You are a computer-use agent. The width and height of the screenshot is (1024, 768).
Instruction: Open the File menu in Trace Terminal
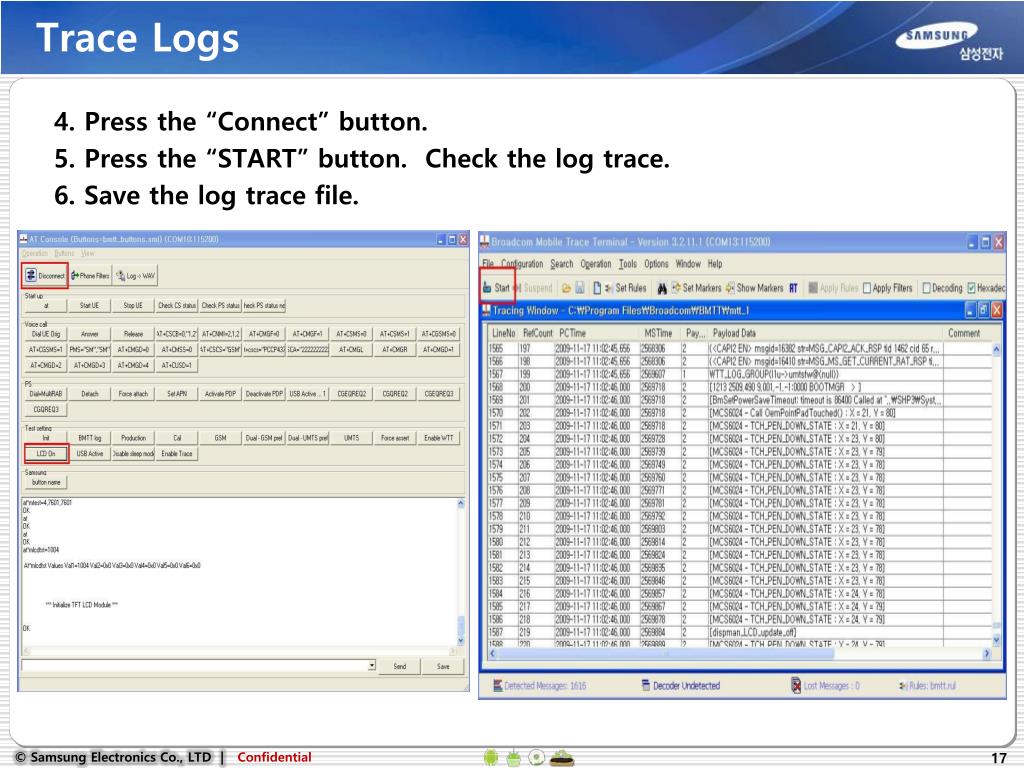coord(488,264)
